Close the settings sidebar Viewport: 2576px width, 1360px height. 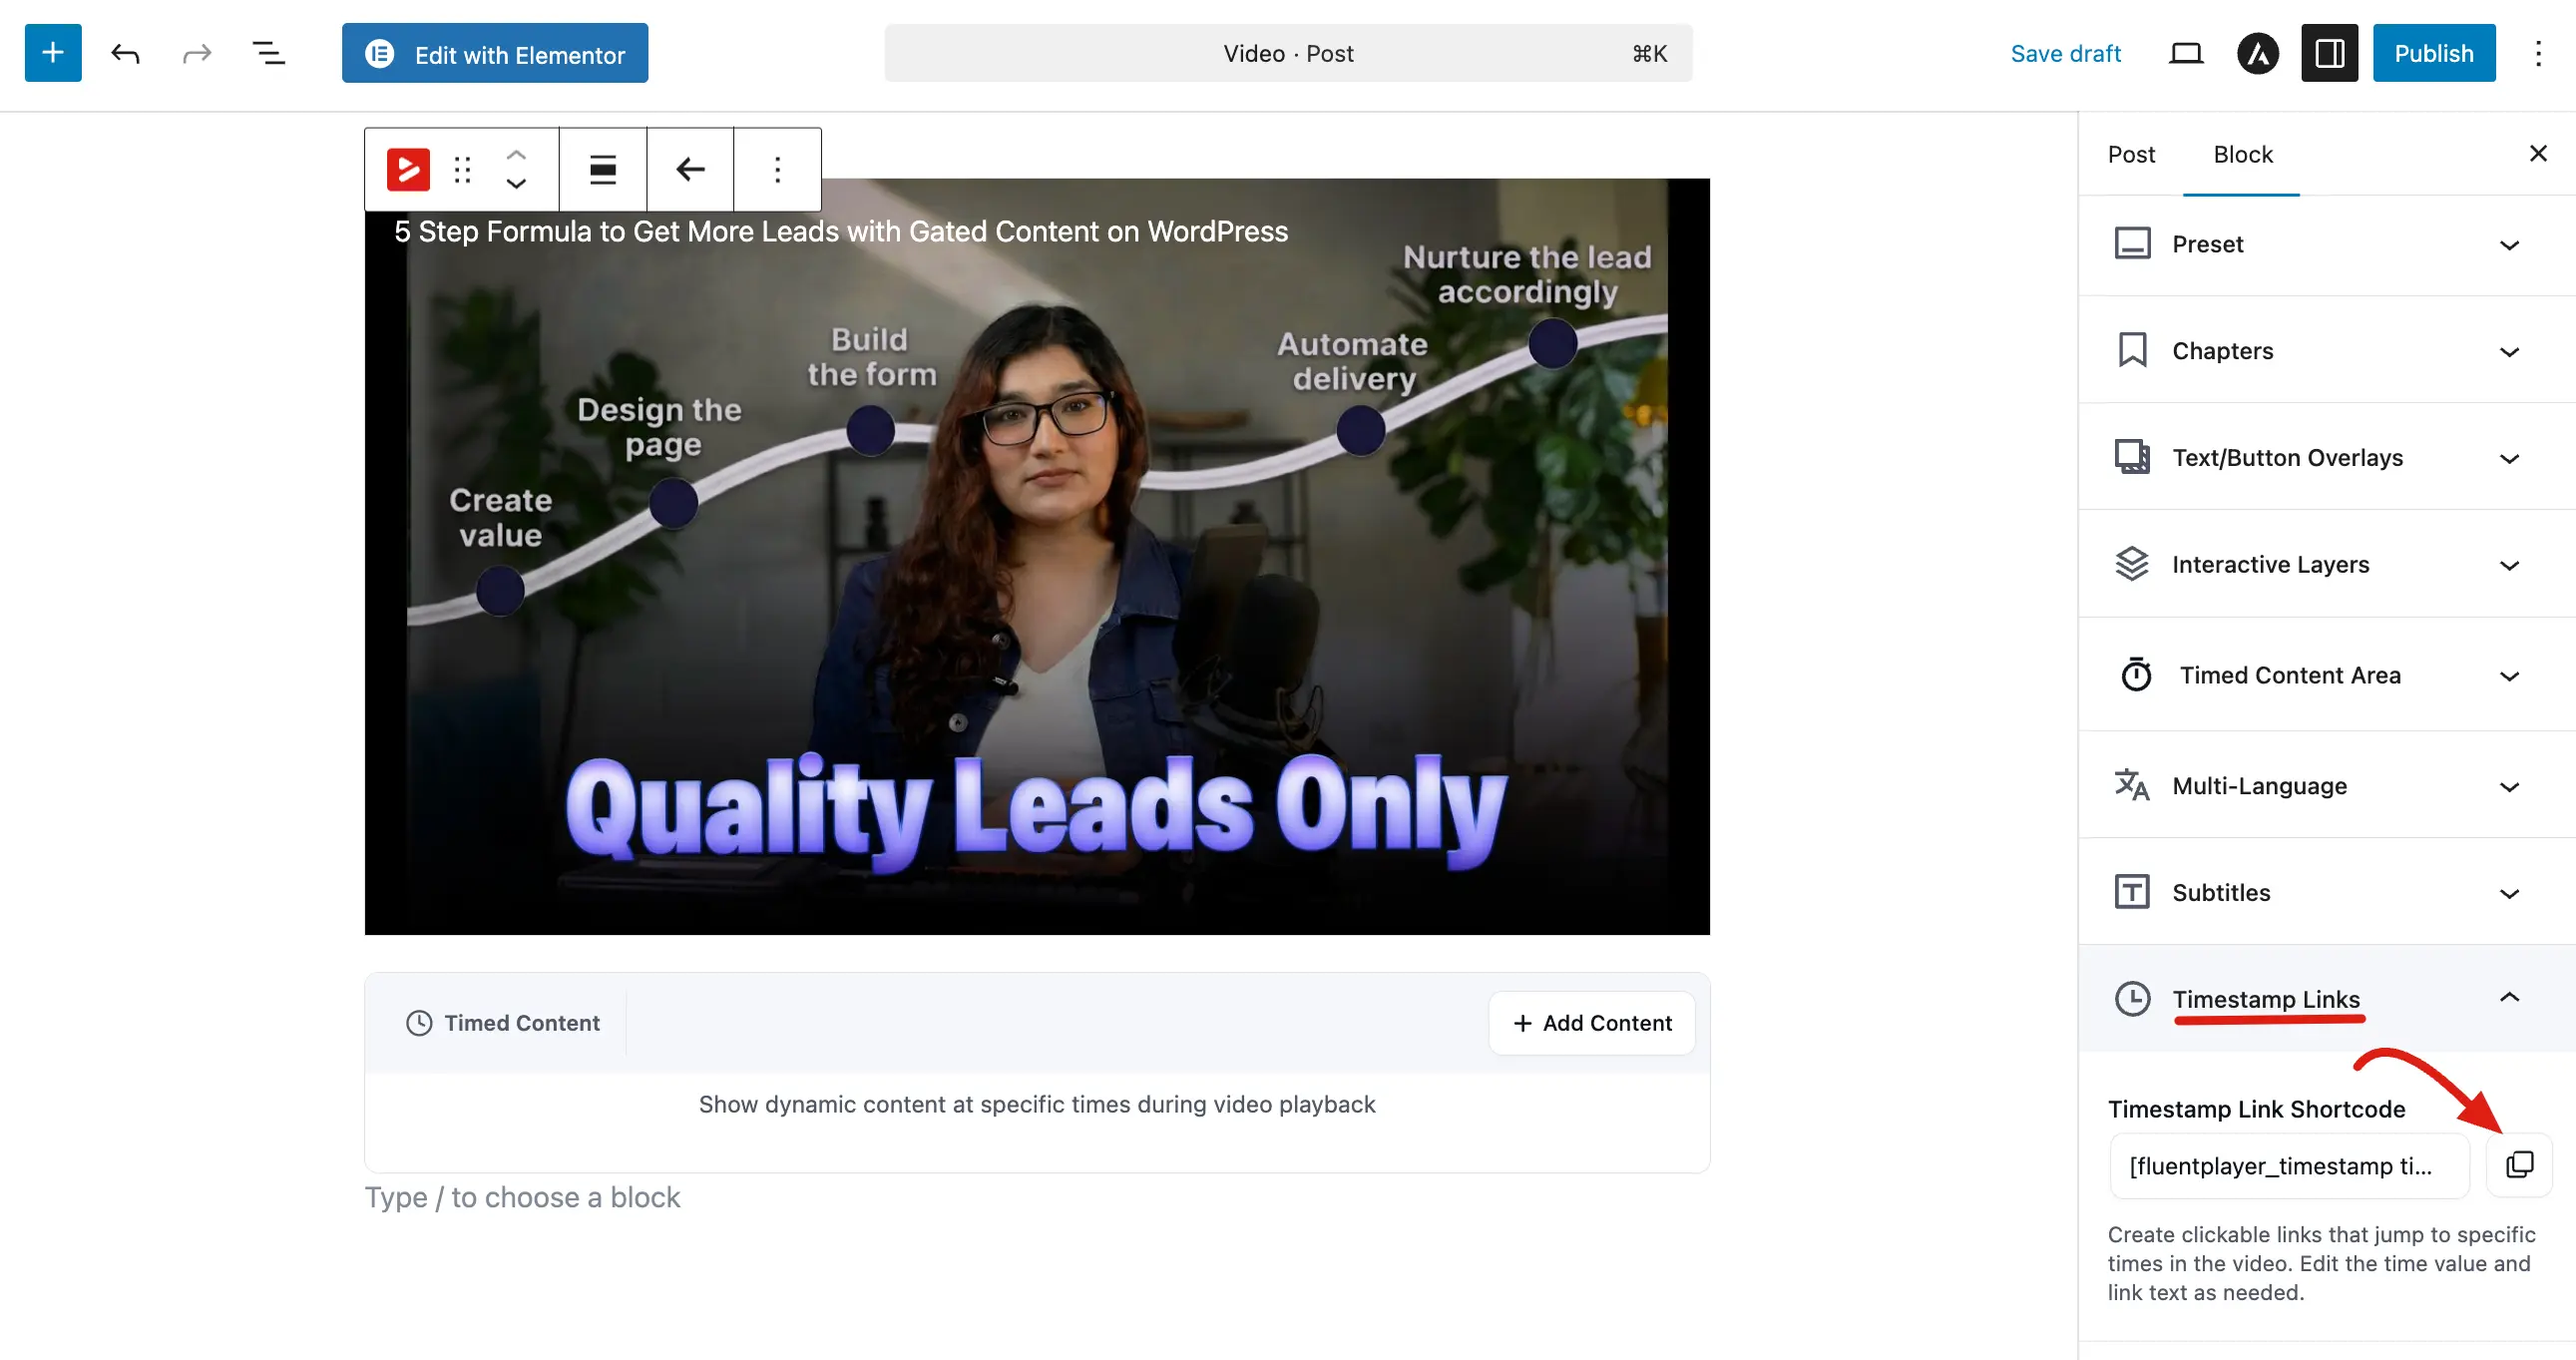(x=2537, y=154)
